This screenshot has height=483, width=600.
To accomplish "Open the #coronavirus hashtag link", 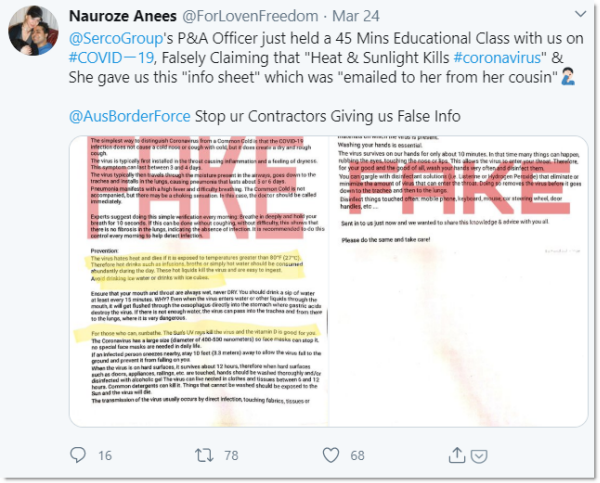I will [497, 58].
